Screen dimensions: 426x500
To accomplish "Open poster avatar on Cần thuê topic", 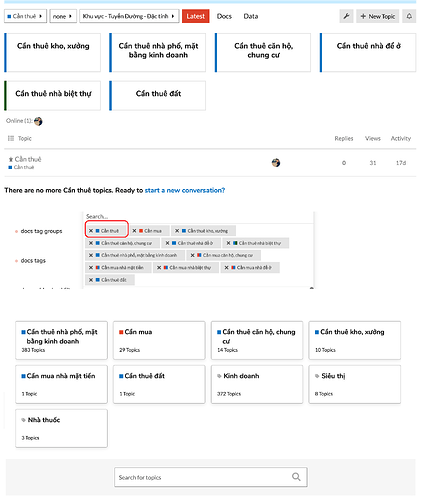I will [x=276, y=163].
